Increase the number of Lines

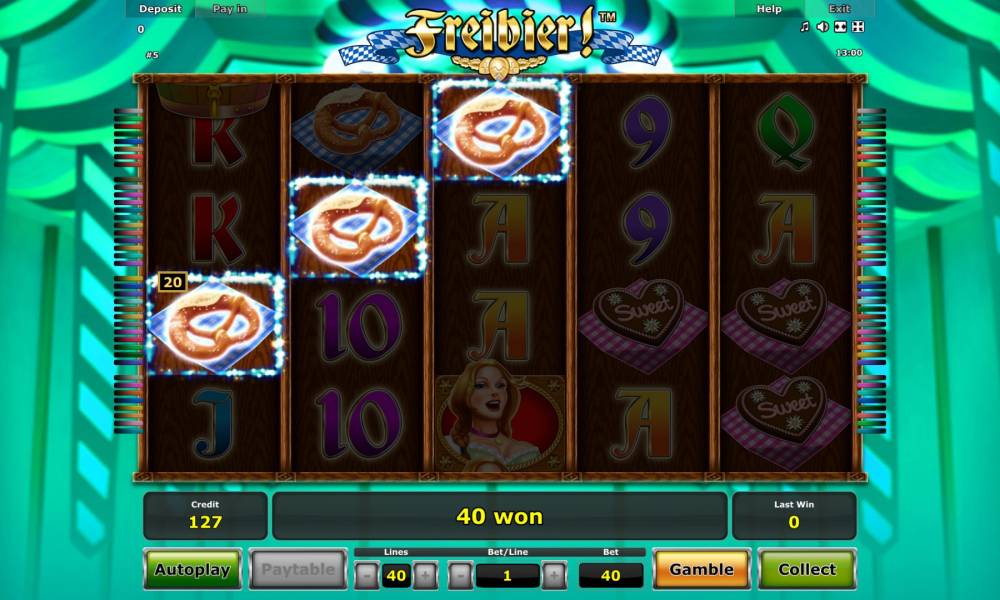pyautogui.click(x=425, y=576)
